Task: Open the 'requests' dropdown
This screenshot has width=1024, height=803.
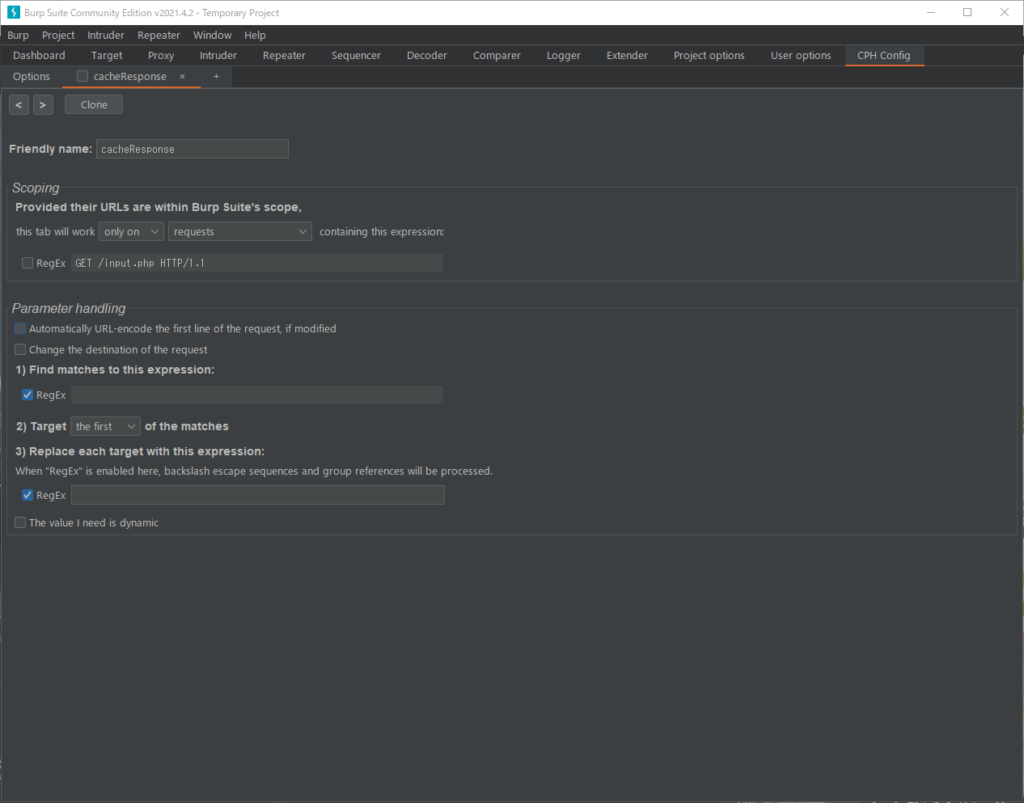Action: click(239, 231)
